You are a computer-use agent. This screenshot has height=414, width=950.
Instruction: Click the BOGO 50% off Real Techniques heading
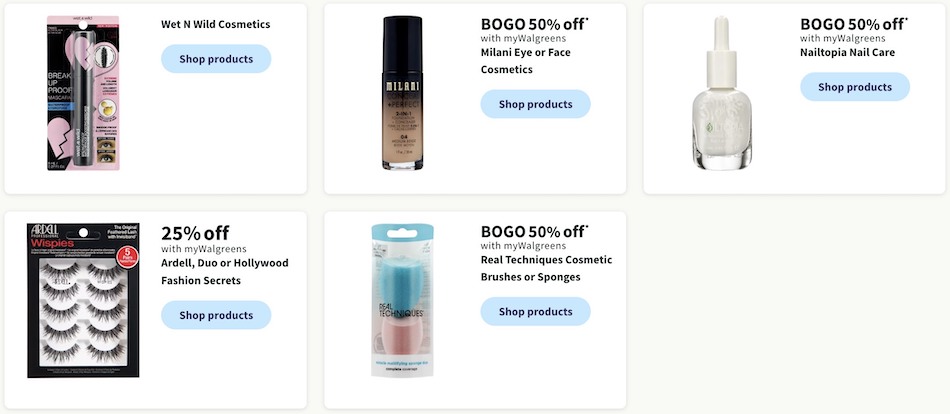coord(534,231)
